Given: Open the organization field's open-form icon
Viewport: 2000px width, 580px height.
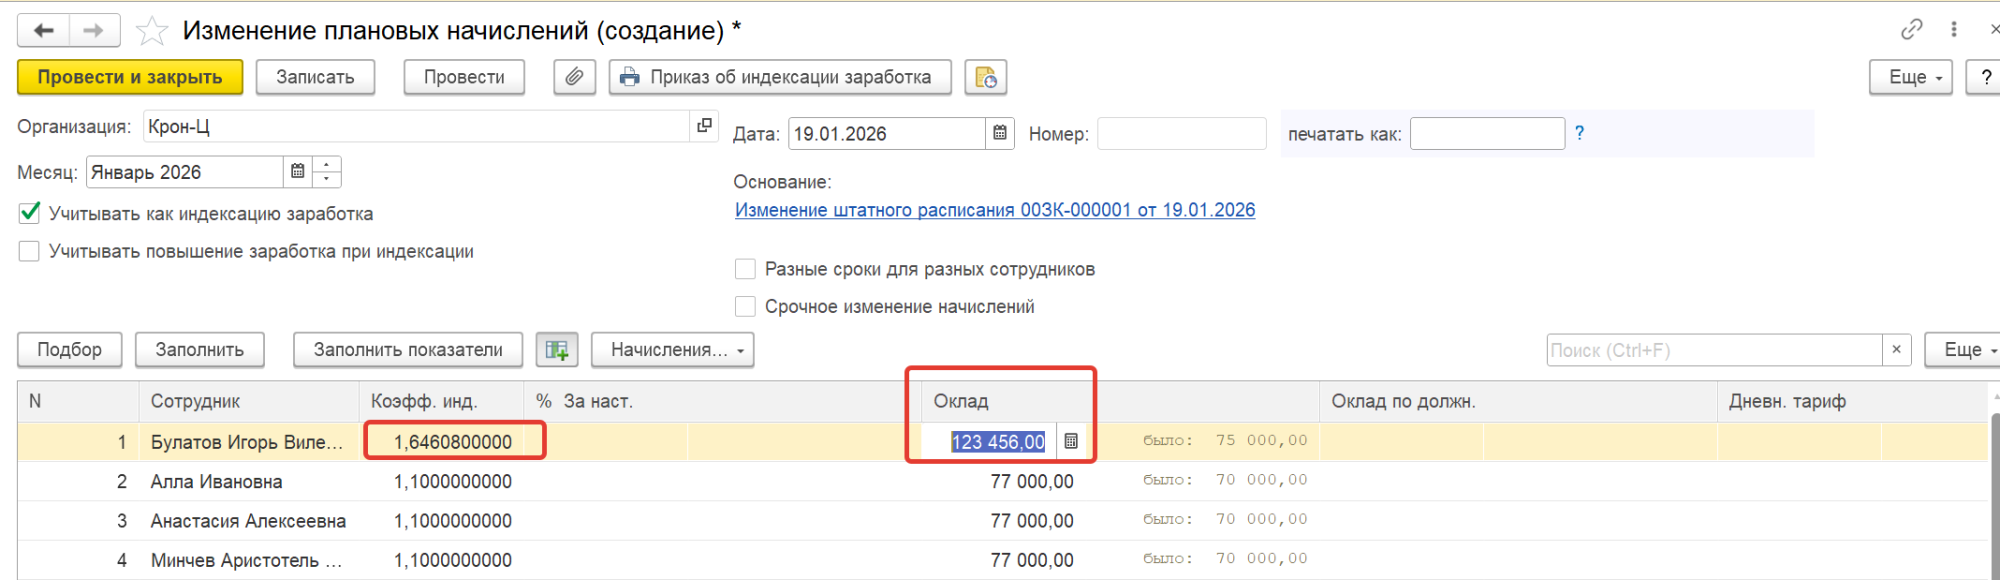Looking at the screenshot, I should point(704,126).
